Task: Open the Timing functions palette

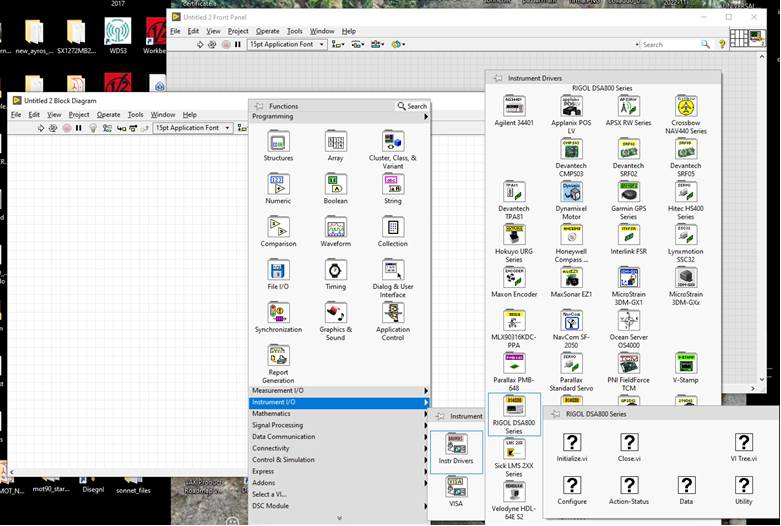Action: [336, 270]
